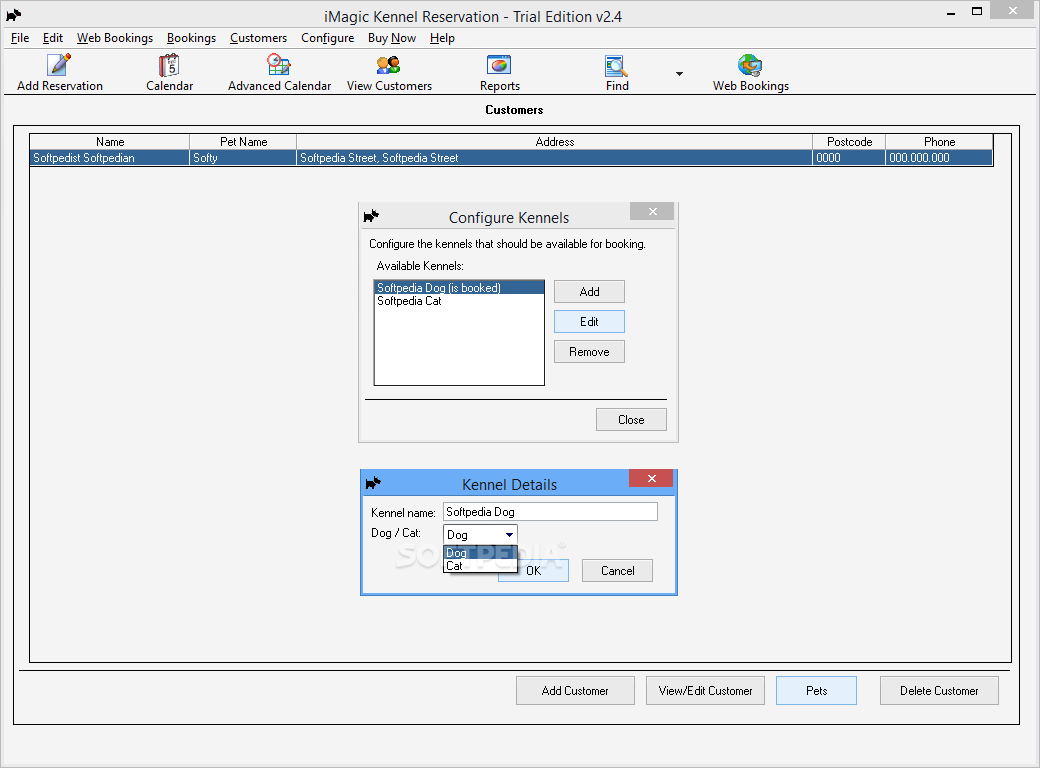Click the Add Reservation pencil icon
This screenshot has width=1040, height=768.
coord(59,64)
